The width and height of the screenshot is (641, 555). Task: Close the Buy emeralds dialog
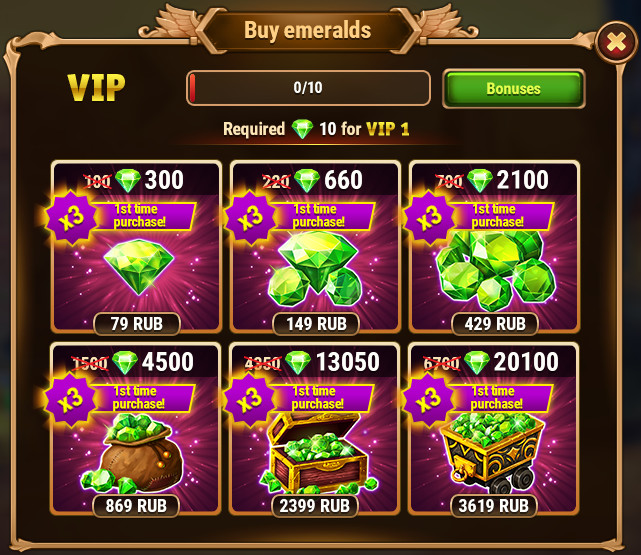pos(616,43)
